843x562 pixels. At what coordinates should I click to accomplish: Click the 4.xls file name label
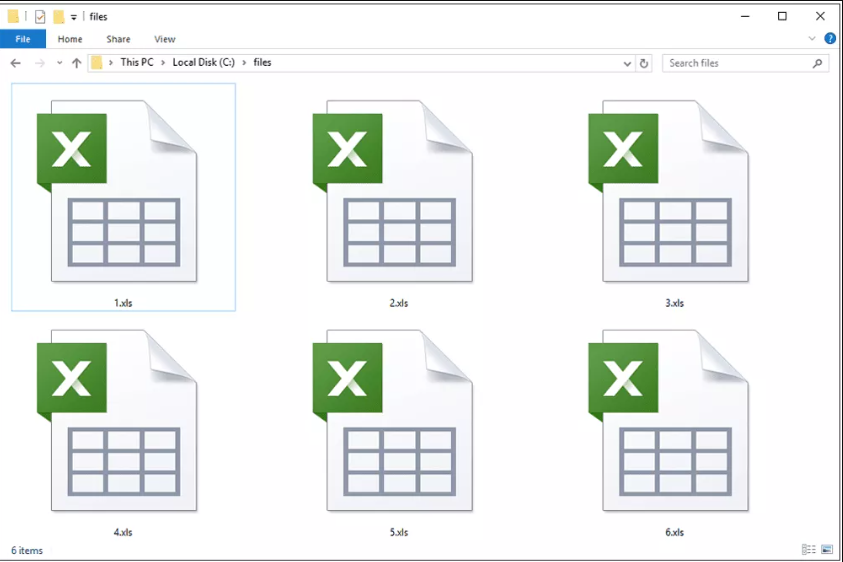[123, 532]
